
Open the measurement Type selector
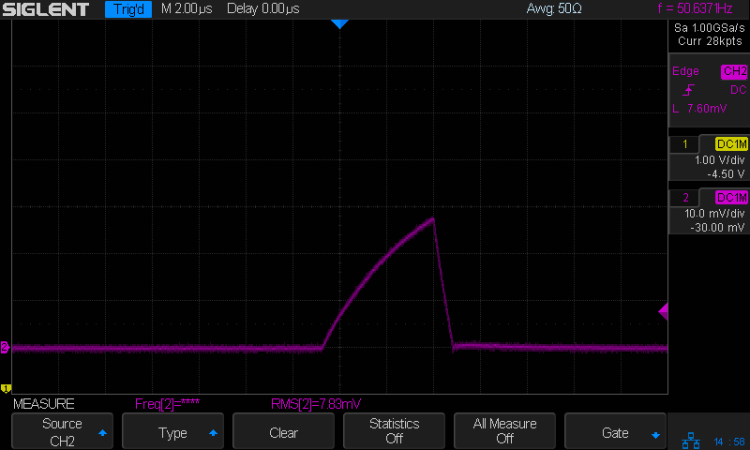173,433
